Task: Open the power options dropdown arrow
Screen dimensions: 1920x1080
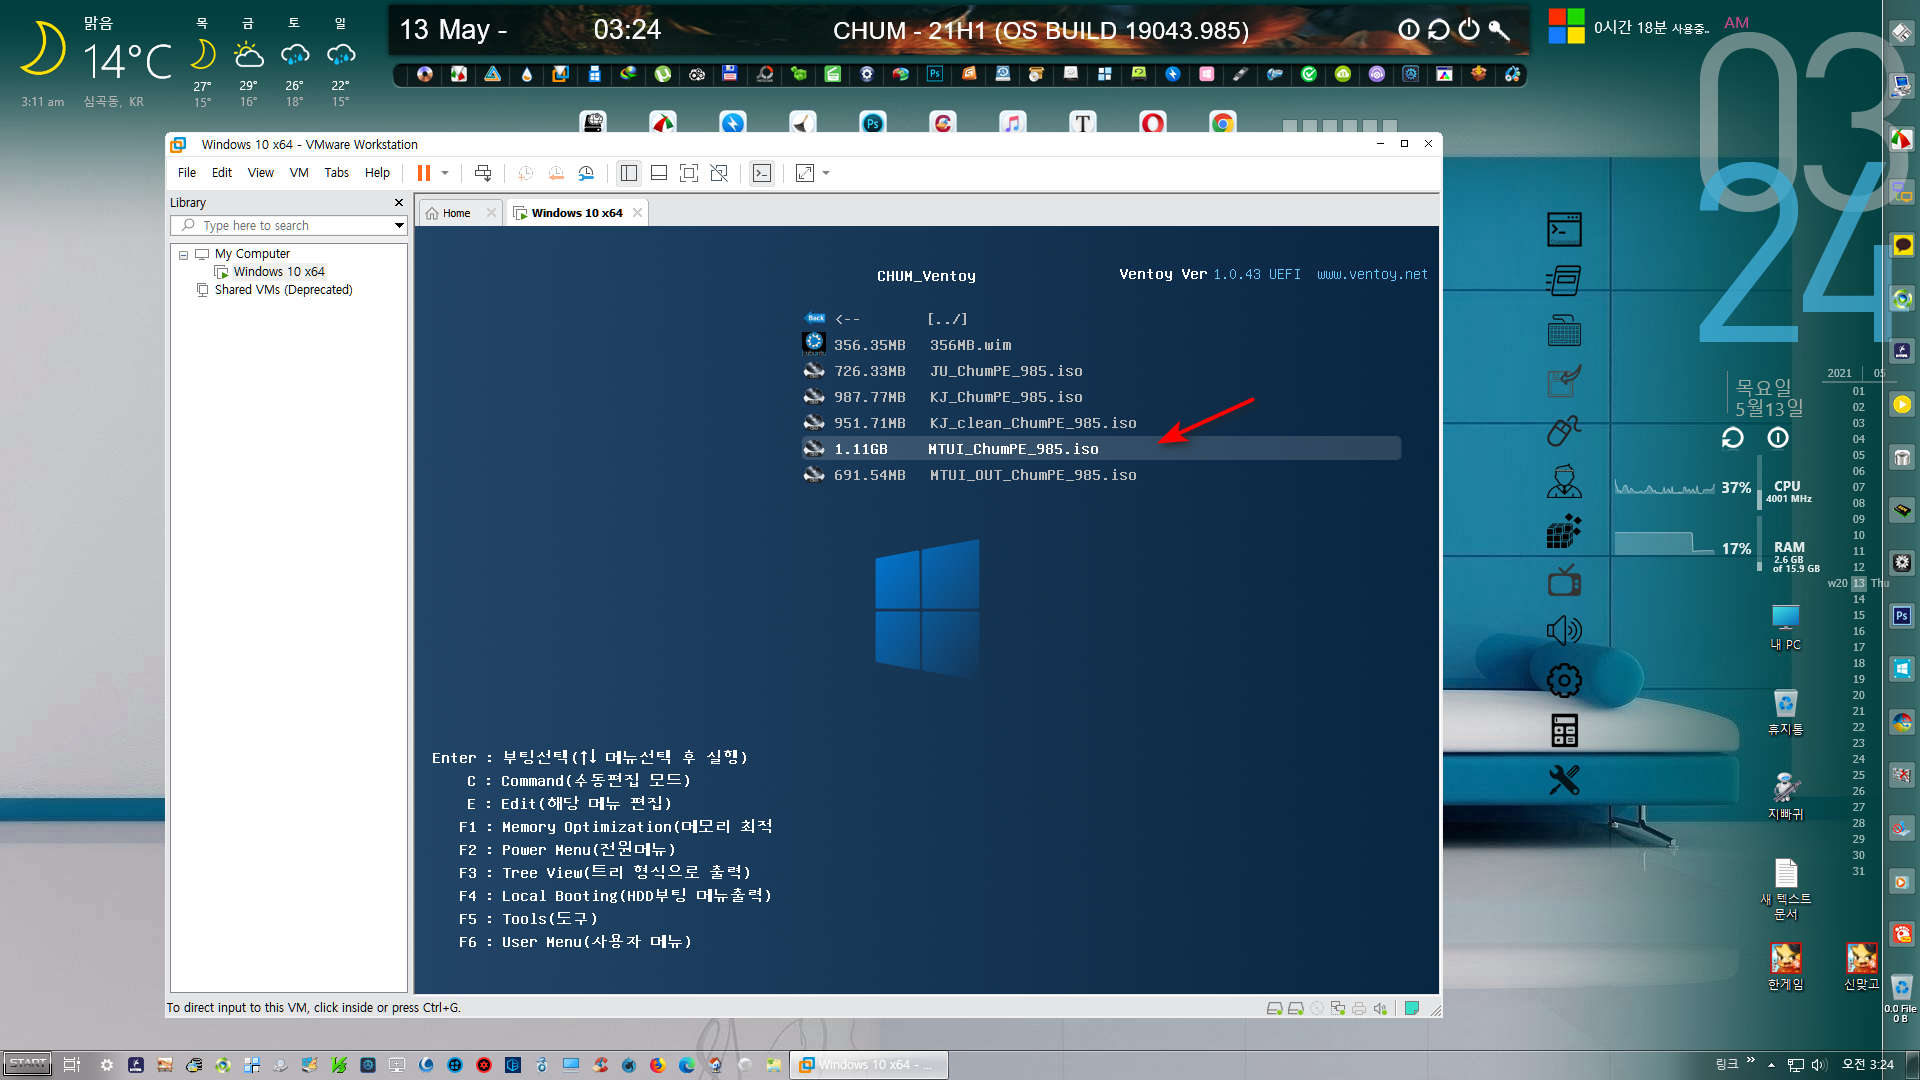Action: 445,173
